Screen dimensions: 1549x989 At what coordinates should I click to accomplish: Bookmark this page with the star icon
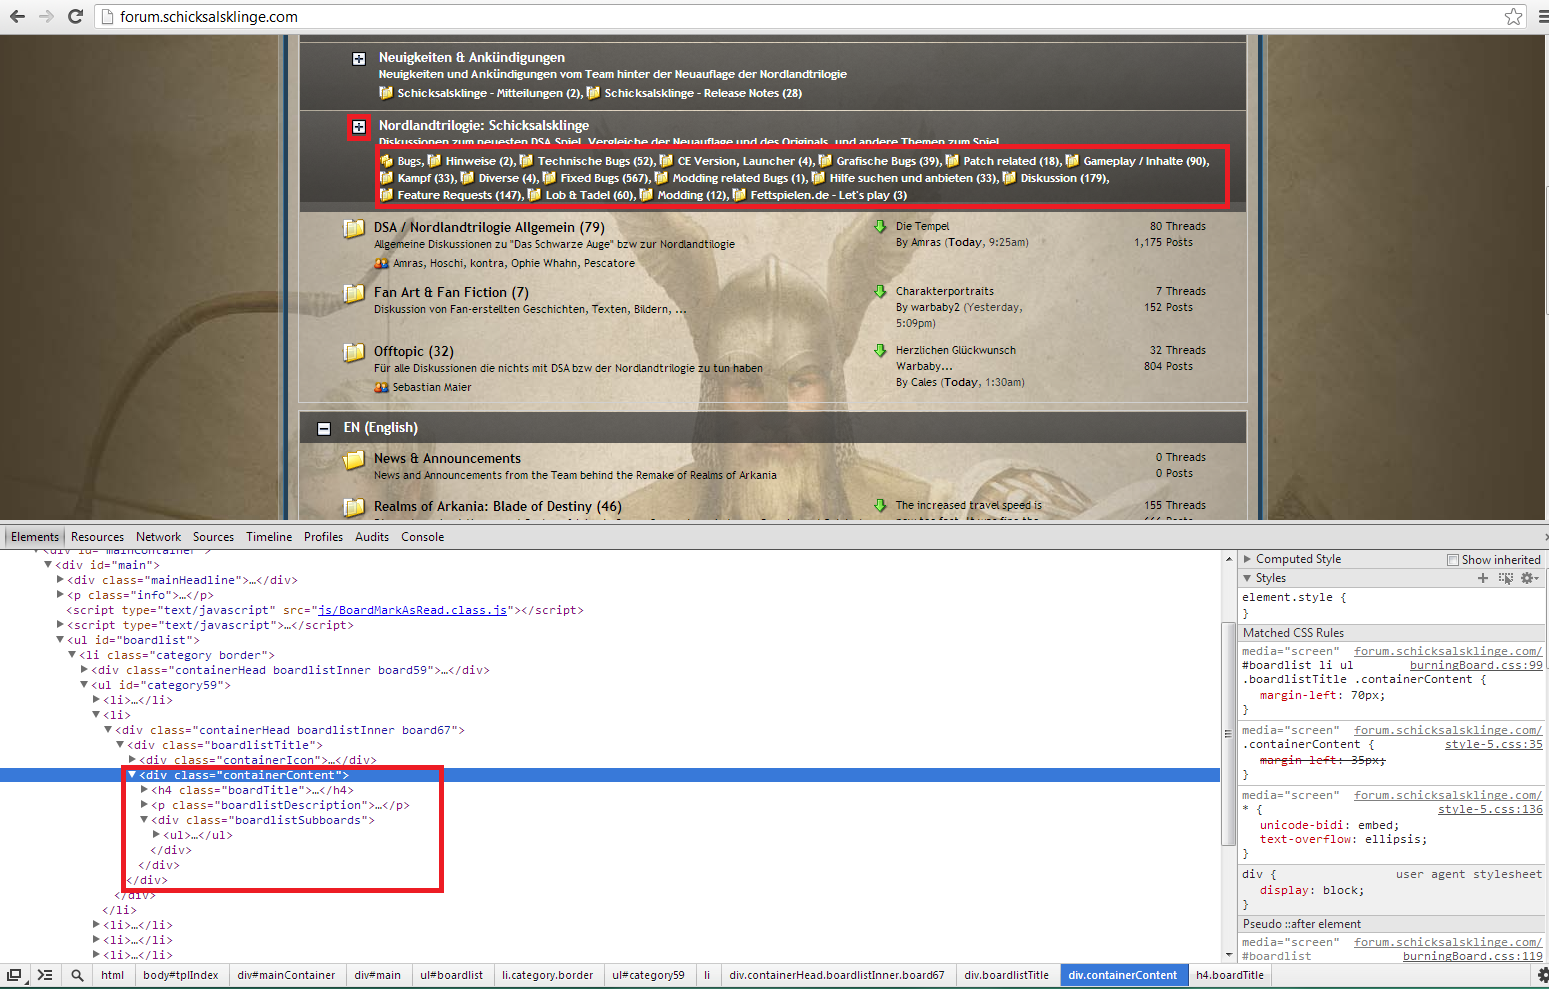click(1514, 16)
